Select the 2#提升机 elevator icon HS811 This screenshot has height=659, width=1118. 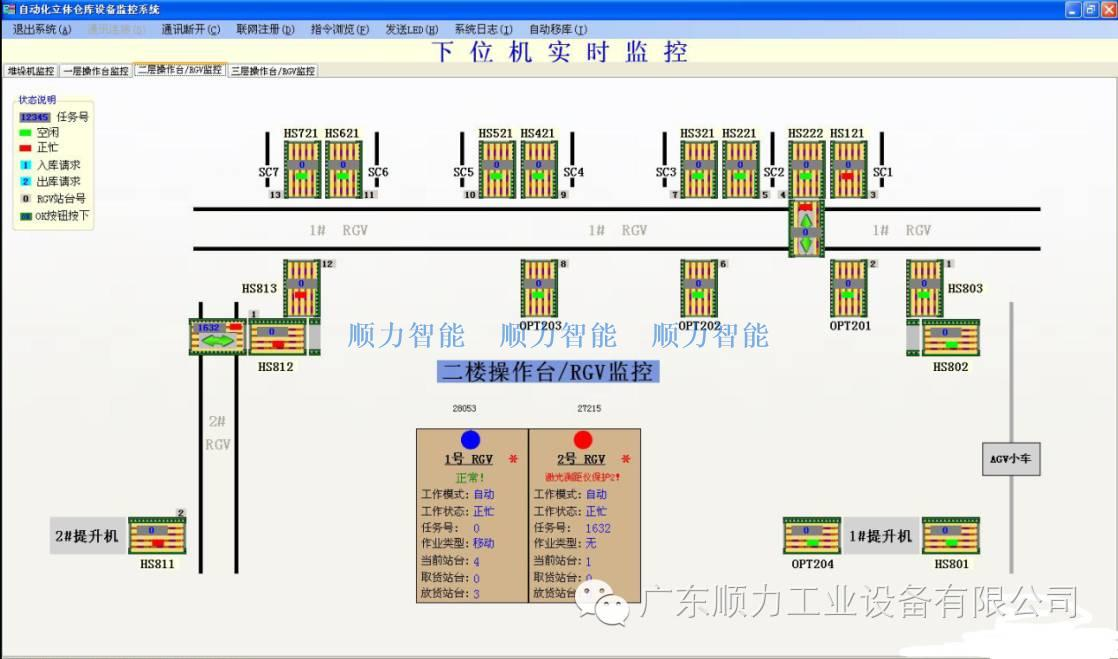click(157, 537)
